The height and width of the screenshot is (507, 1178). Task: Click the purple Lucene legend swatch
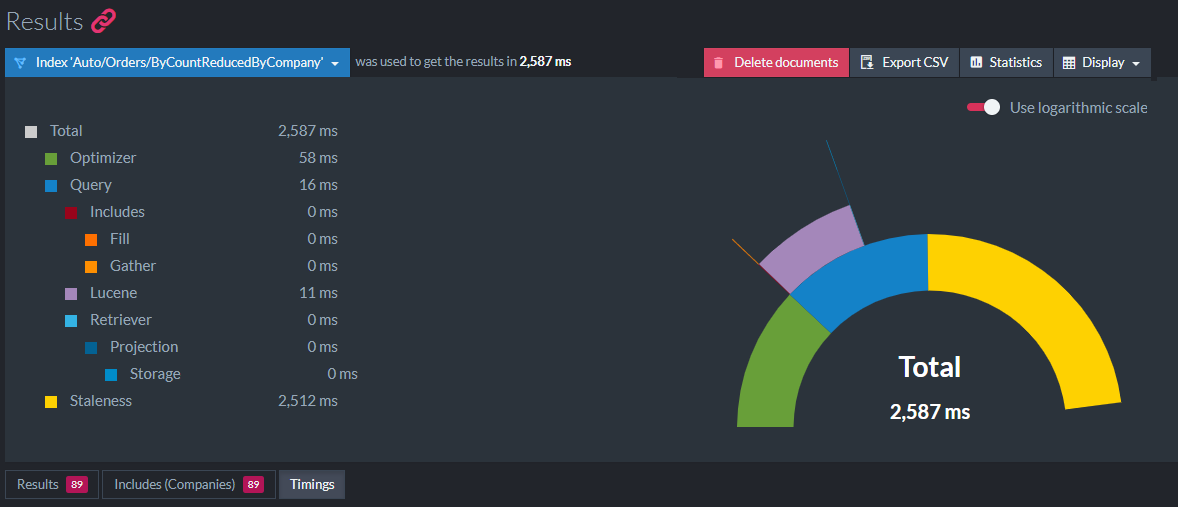coord(71,294)
